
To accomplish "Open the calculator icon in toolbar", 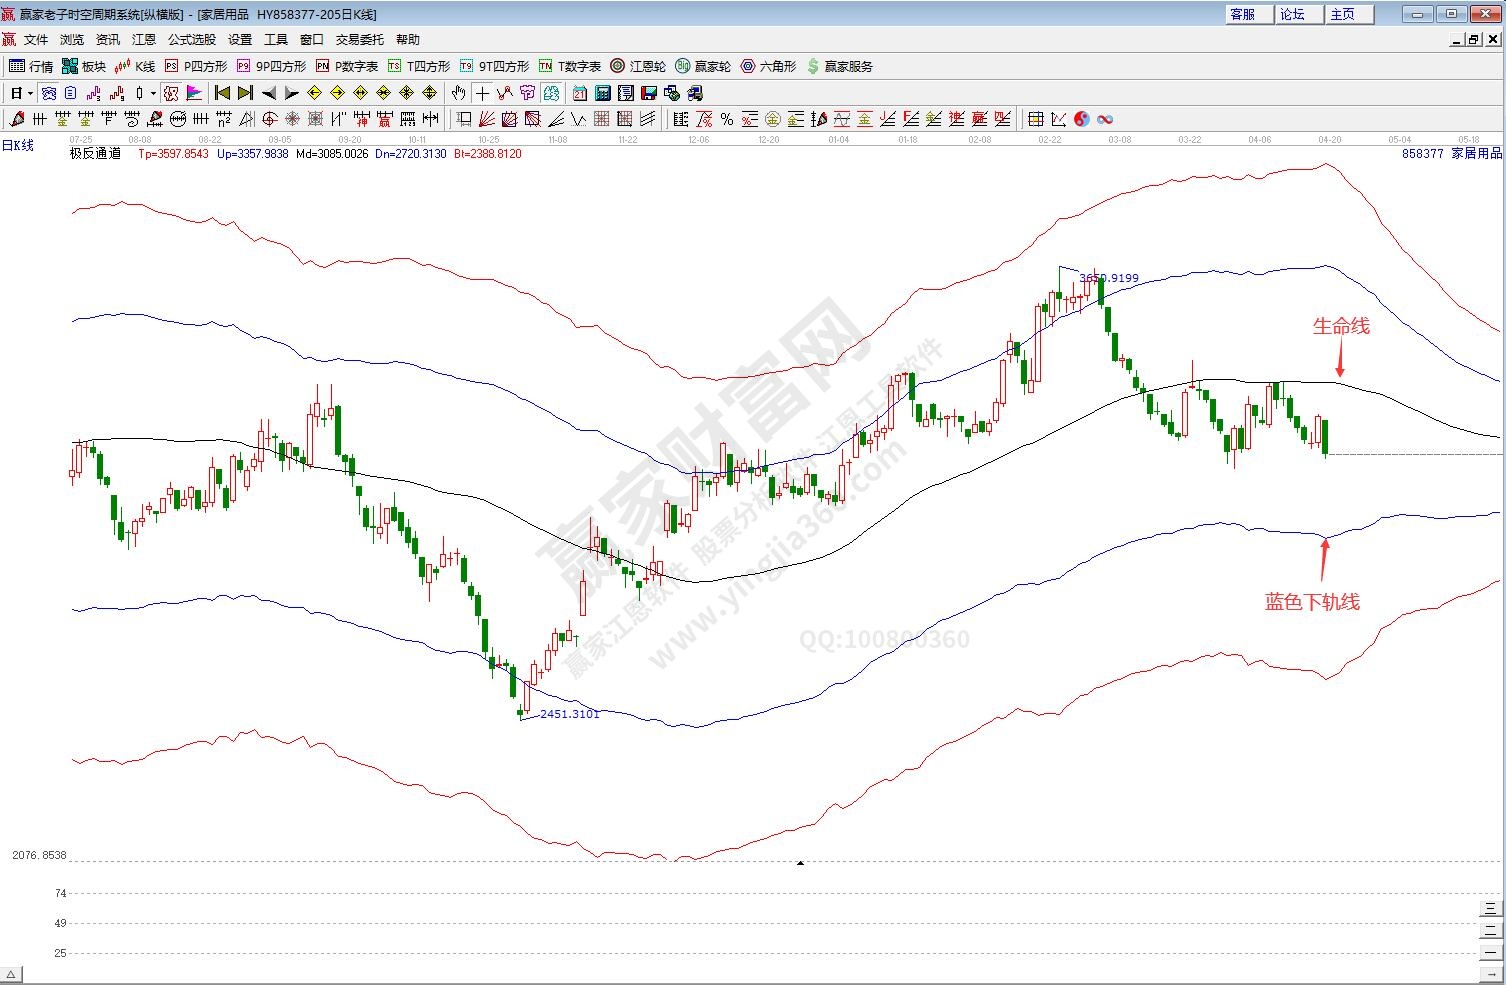I will (x=603, y=93).
